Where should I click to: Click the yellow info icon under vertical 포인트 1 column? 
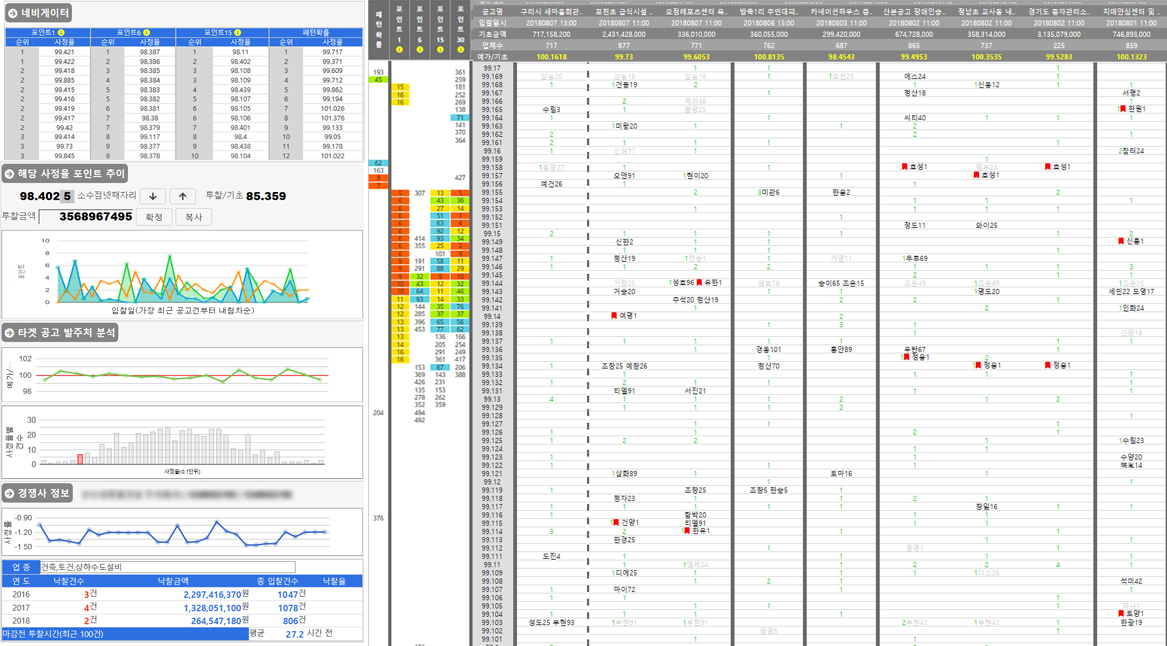pos(400,50)
